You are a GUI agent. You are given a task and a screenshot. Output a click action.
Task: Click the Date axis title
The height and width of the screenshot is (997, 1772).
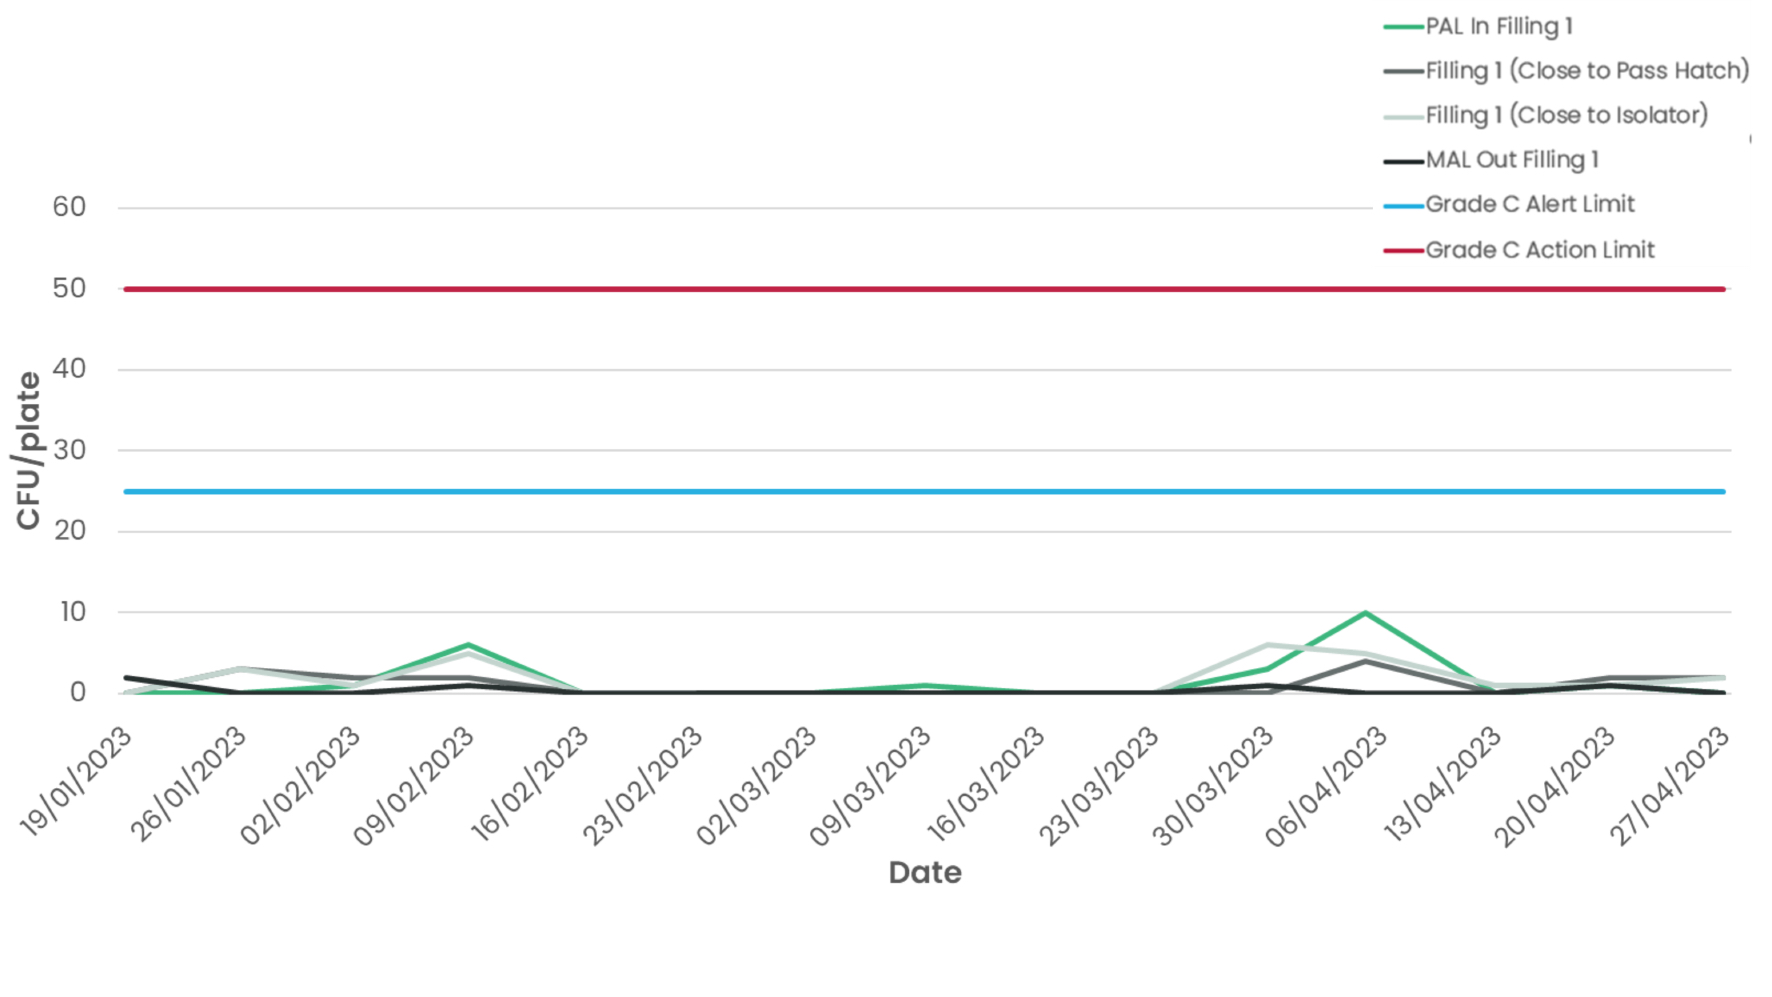[x=925, y=873]
